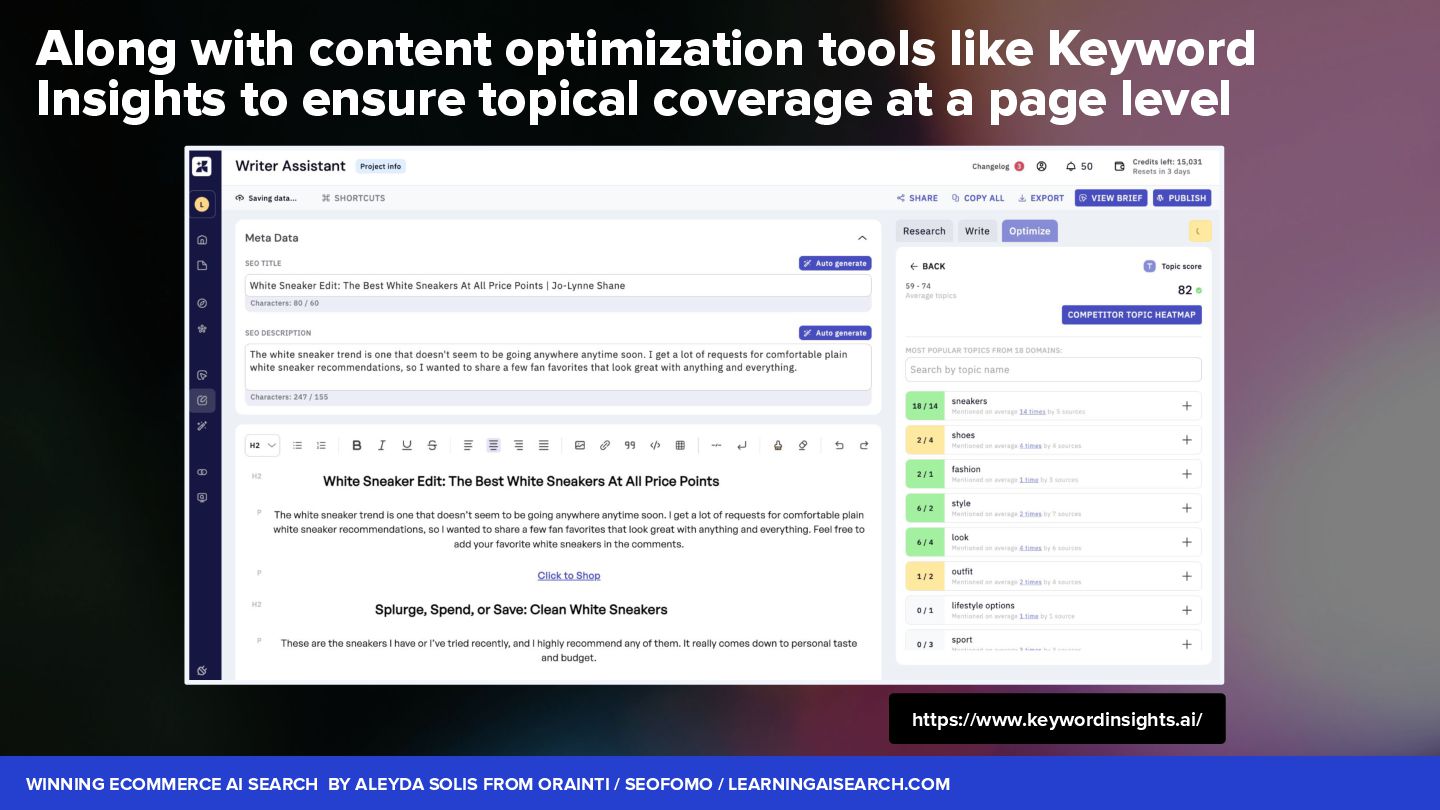Go BACK in the Optimize panel
1440x810 pixels.
[927, 266]
